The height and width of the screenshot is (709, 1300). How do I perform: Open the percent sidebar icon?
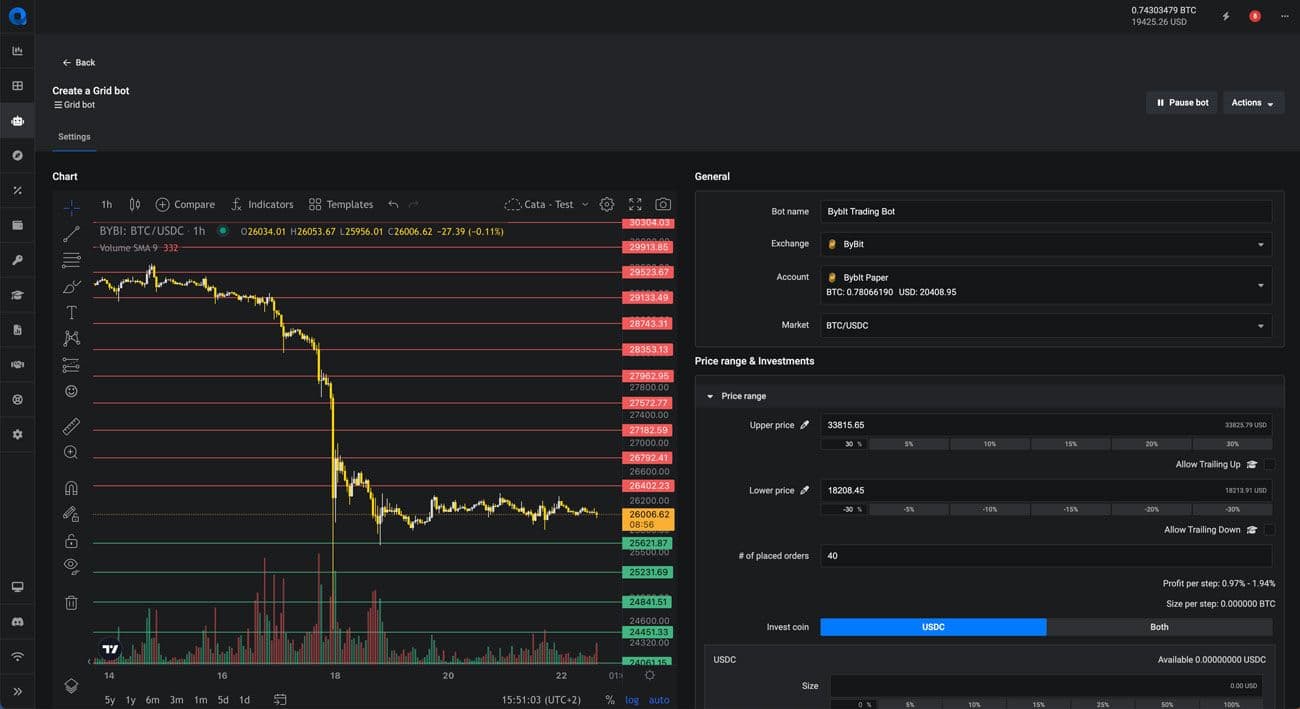tap(17, 190)
